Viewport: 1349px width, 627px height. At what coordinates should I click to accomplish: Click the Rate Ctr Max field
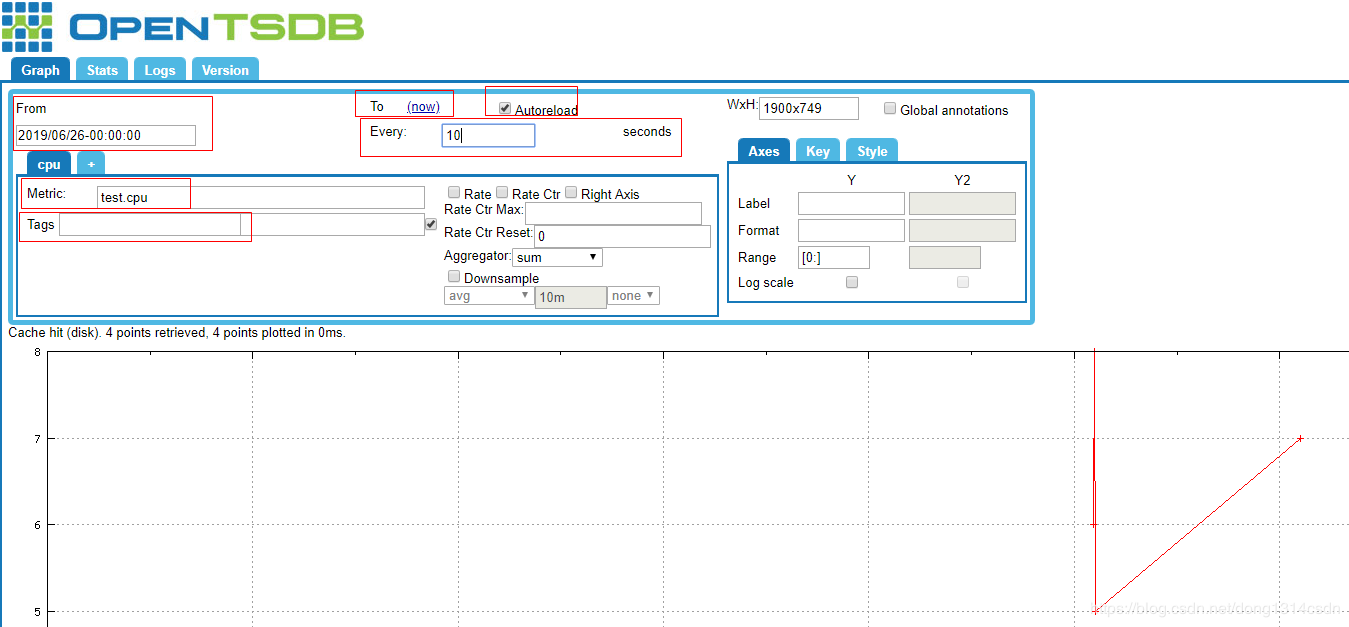click(613, 213)
